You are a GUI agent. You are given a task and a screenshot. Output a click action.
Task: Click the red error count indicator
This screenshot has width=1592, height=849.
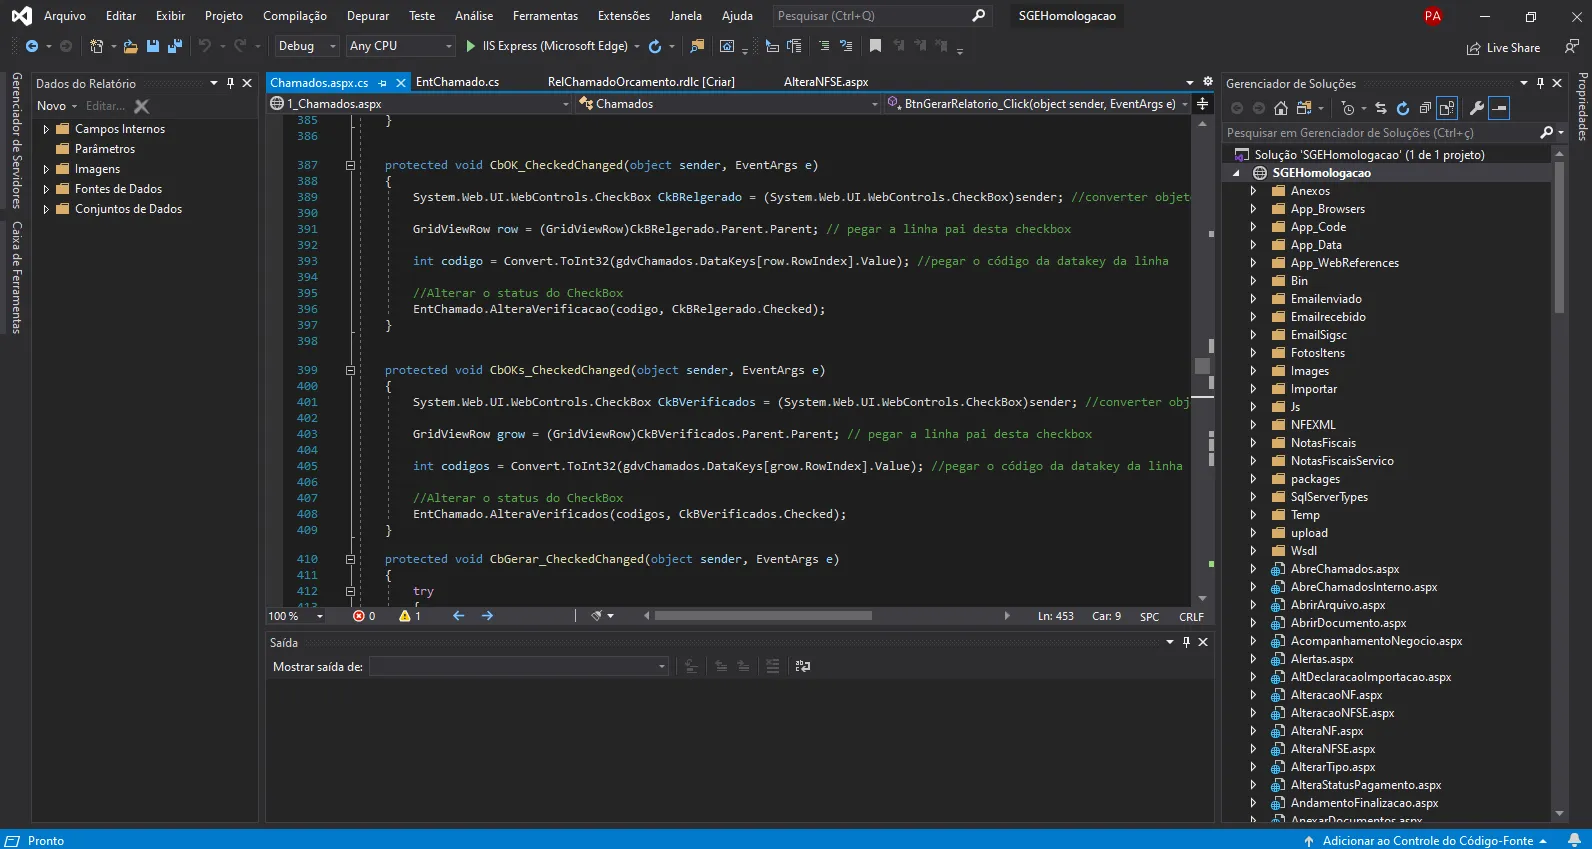359,616
